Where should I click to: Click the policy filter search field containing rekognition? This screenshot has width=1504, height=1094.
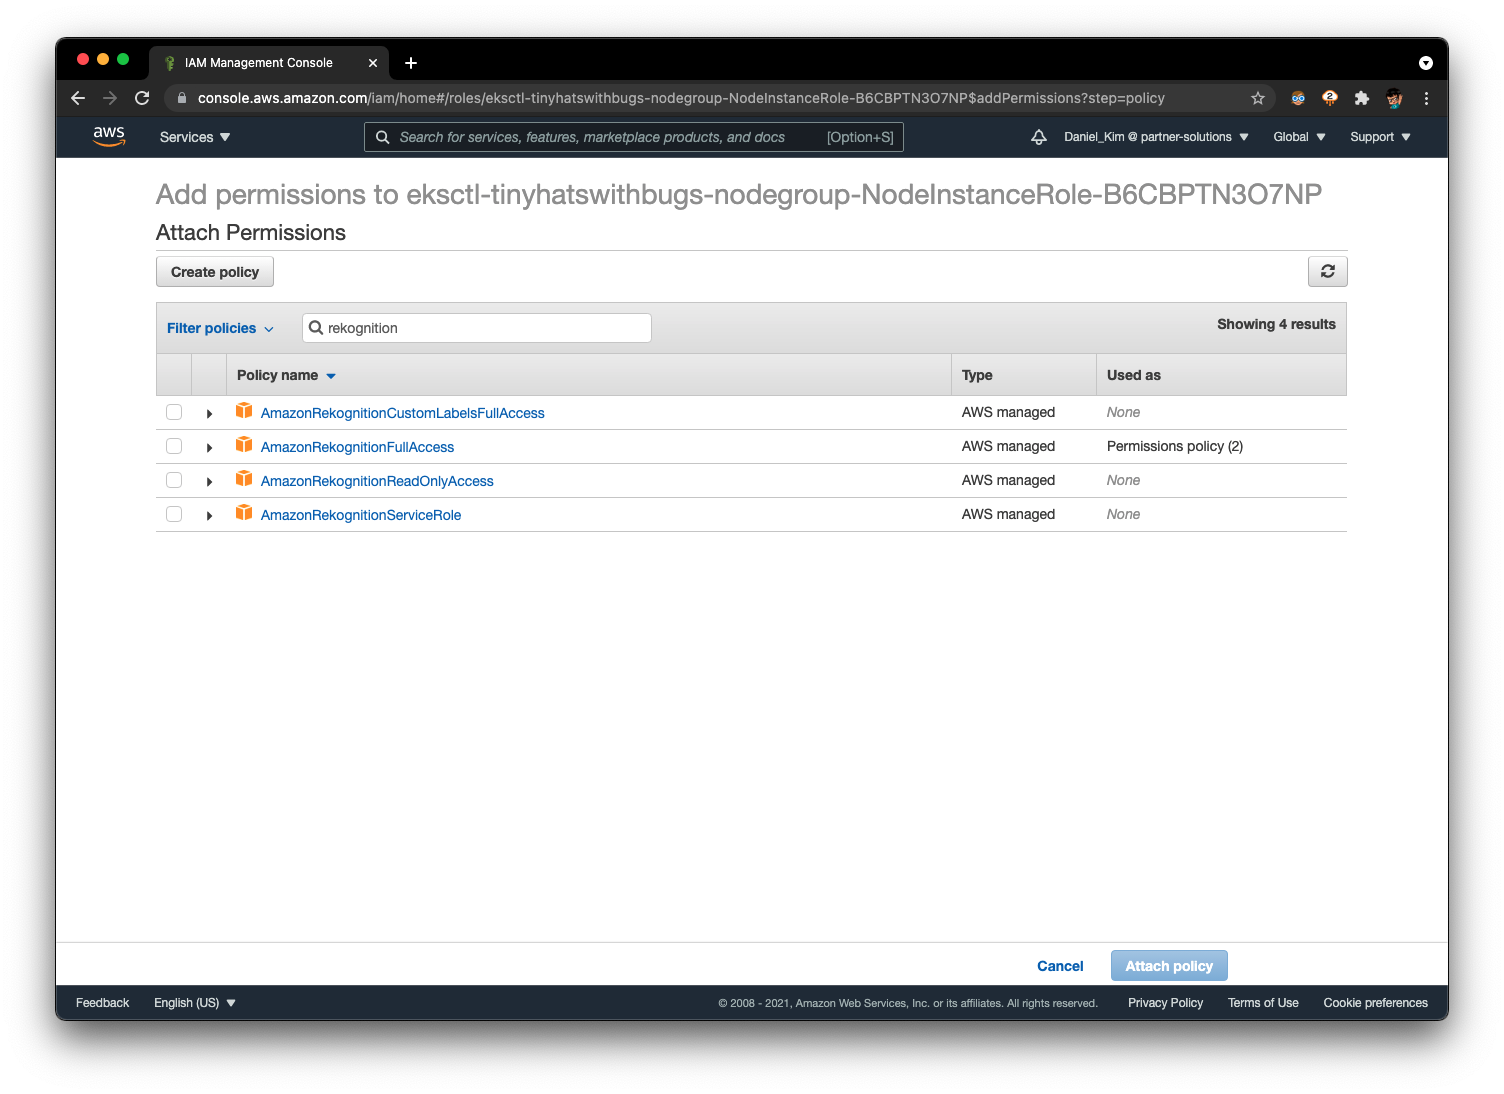477,328
